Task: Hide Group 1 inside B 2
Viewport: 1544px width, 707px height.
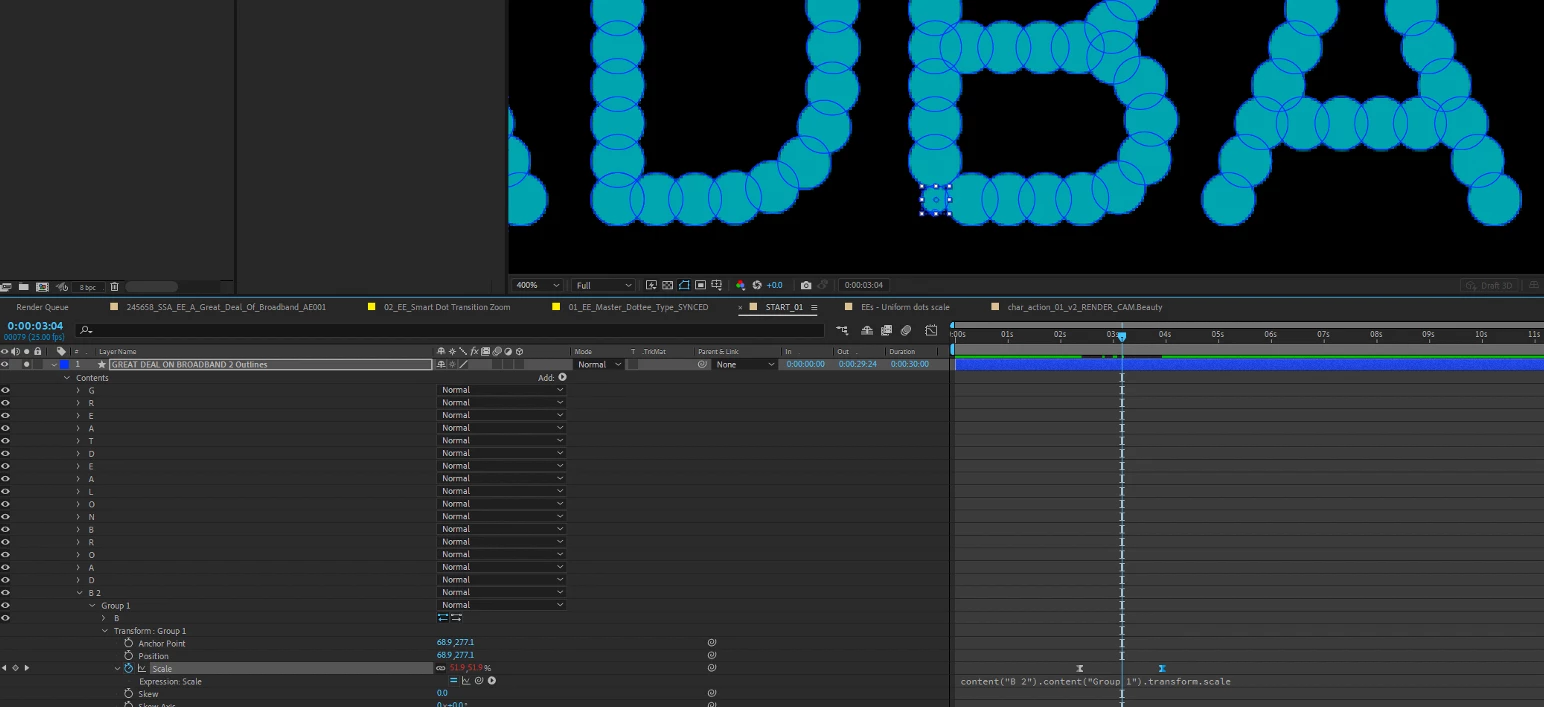Action: (5, 605)
